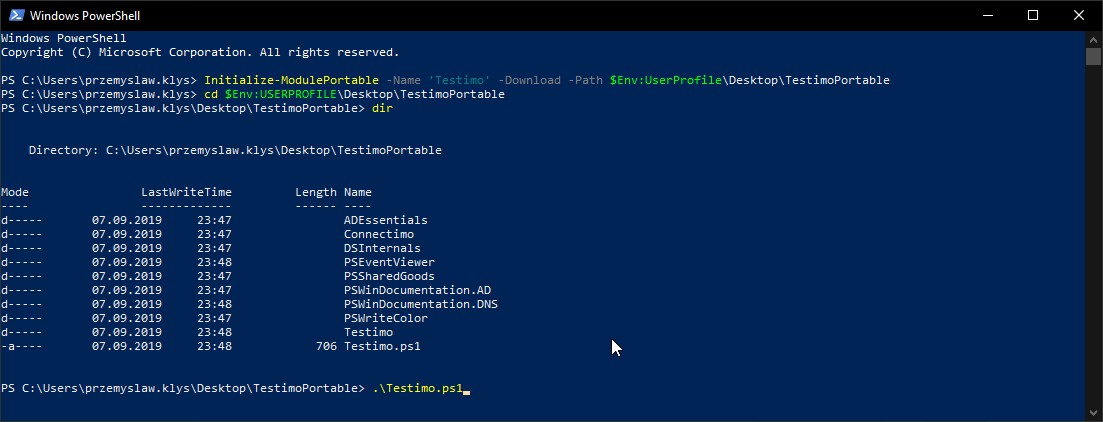Image resolution: width=1103 pixels, height=422 pixels.
Task: Maximize the Windows PowerShell window
Action: point(1033,16)
